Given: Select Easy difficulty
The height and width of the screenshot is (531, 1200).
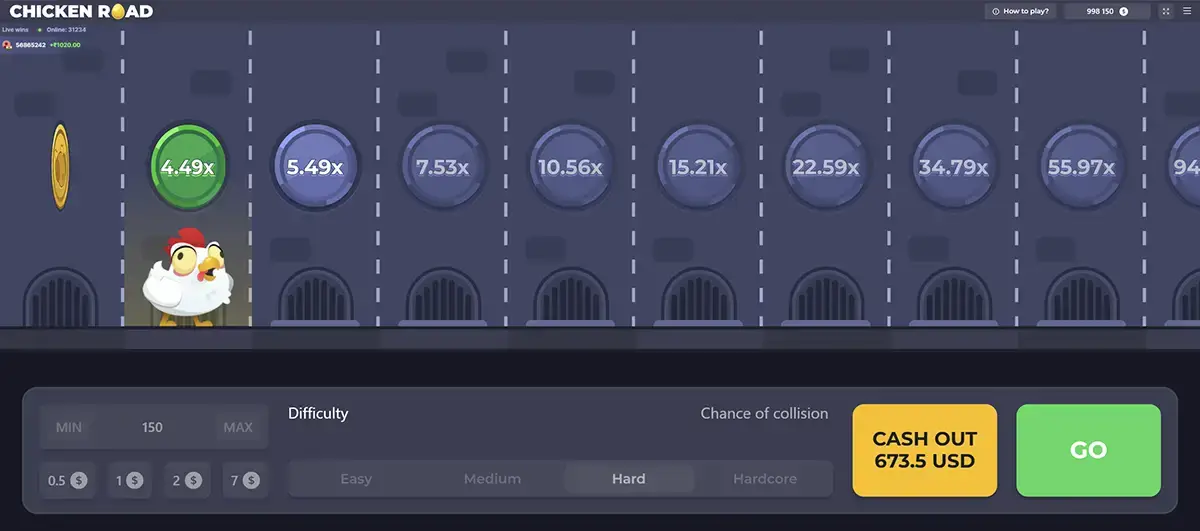Looking at the screenshot, I should coord(356,479).
